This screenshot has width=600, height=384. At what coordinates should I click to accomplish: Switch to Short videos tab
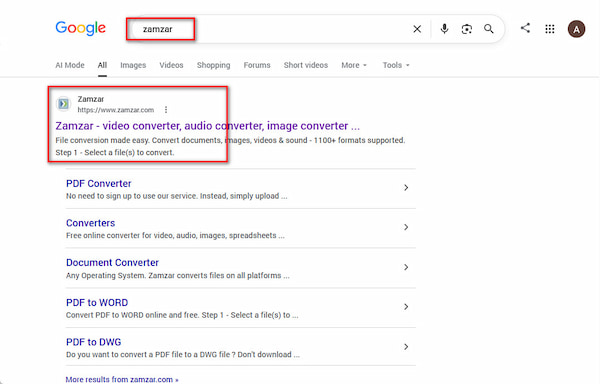point(306,65)
